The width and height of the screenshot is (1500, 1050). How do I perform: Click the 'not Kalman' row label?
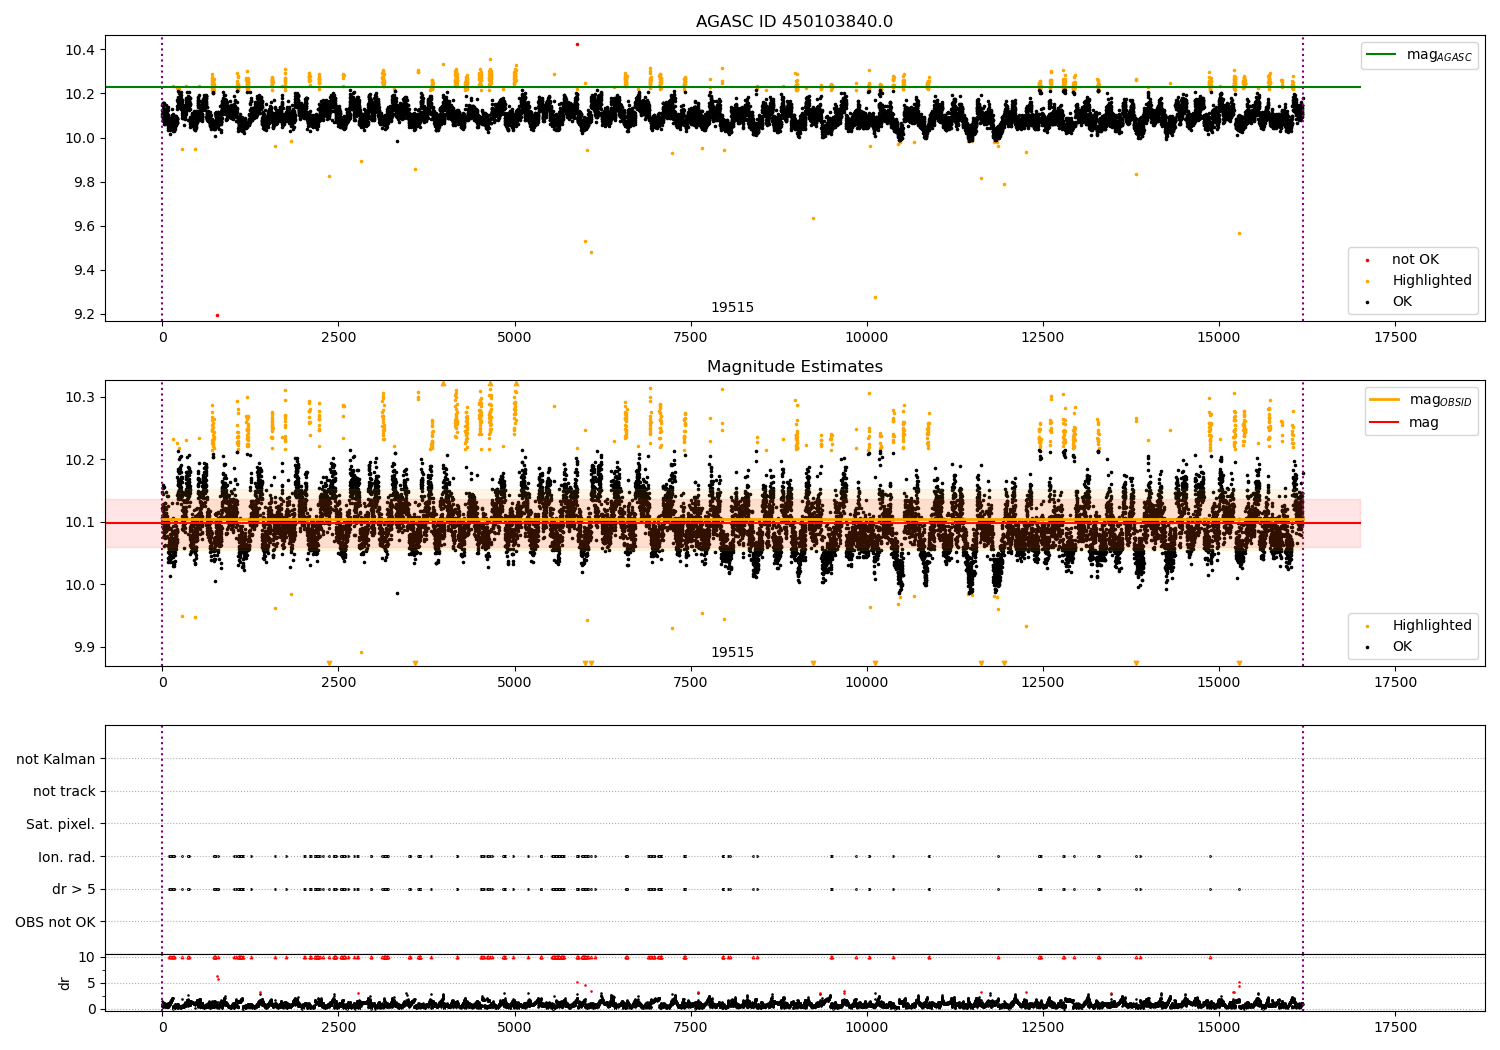click(x=56, y=759)
